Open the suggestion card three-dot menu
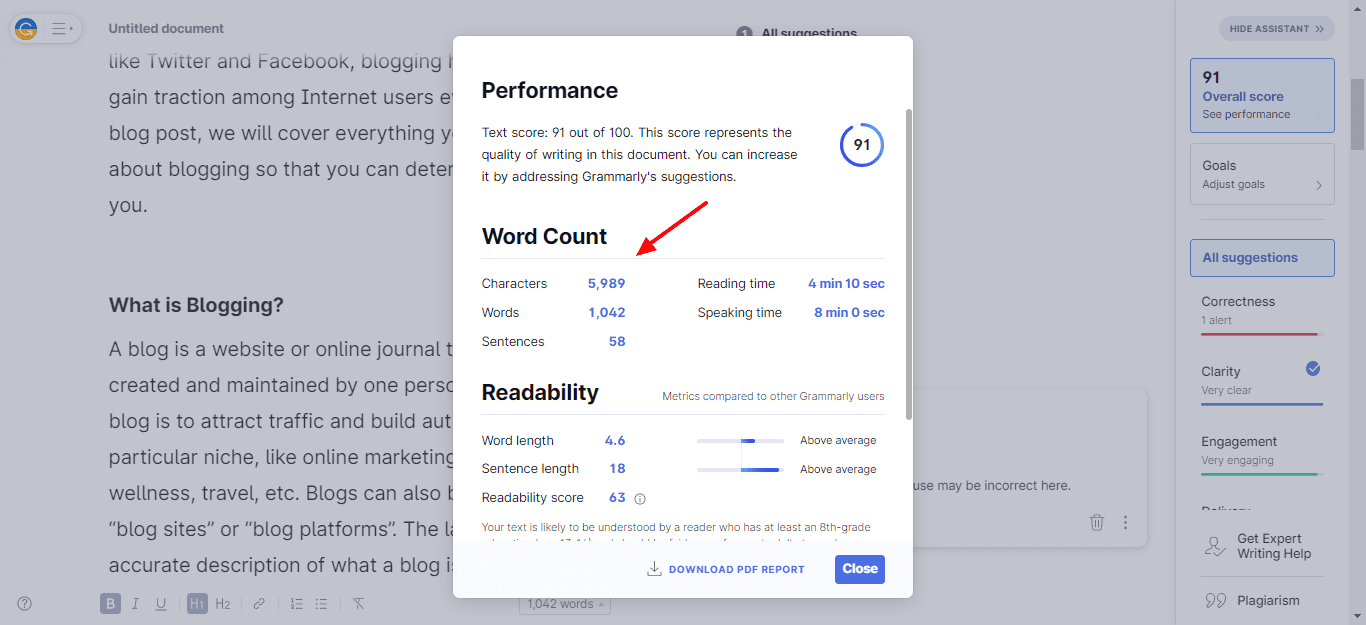The image size is (1366, 625). click(1125, 522)
